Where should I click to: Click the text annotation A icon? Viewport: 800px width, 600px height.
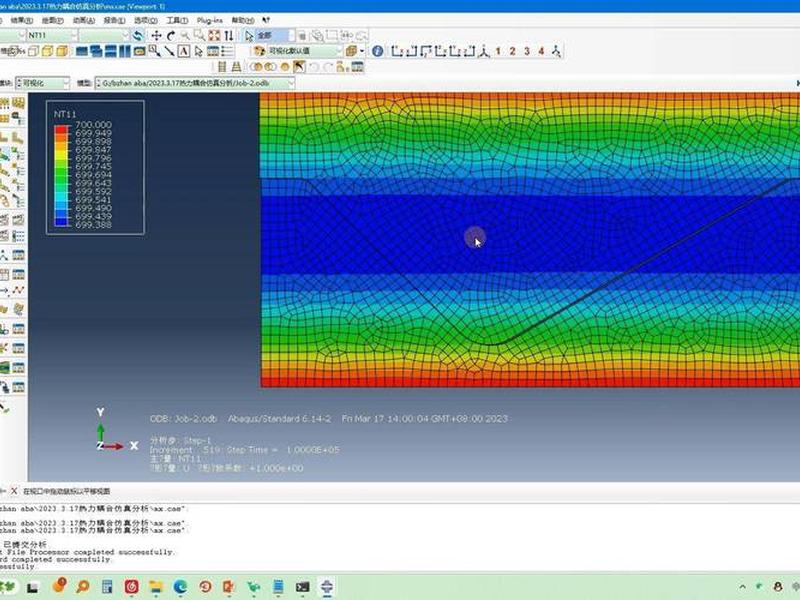click(x=184, y=51)
